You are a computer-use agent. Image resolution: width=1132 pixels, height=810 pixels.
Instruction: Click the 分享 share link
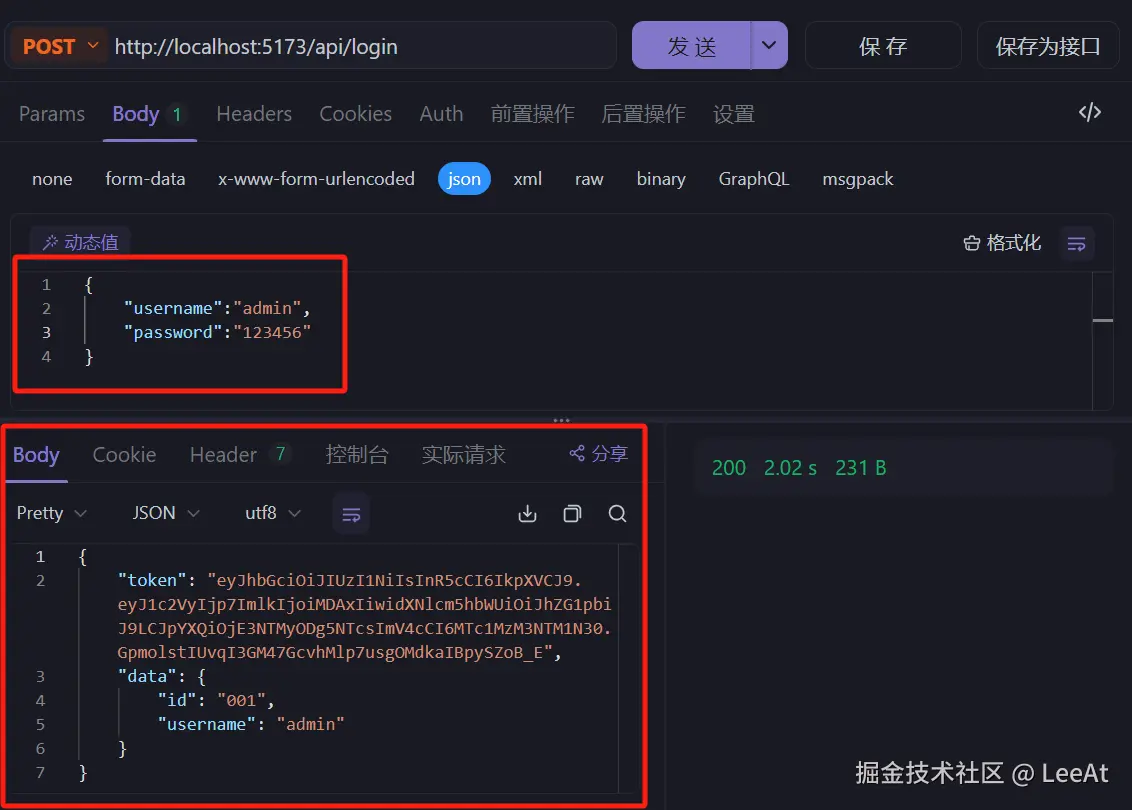(598, 453)
